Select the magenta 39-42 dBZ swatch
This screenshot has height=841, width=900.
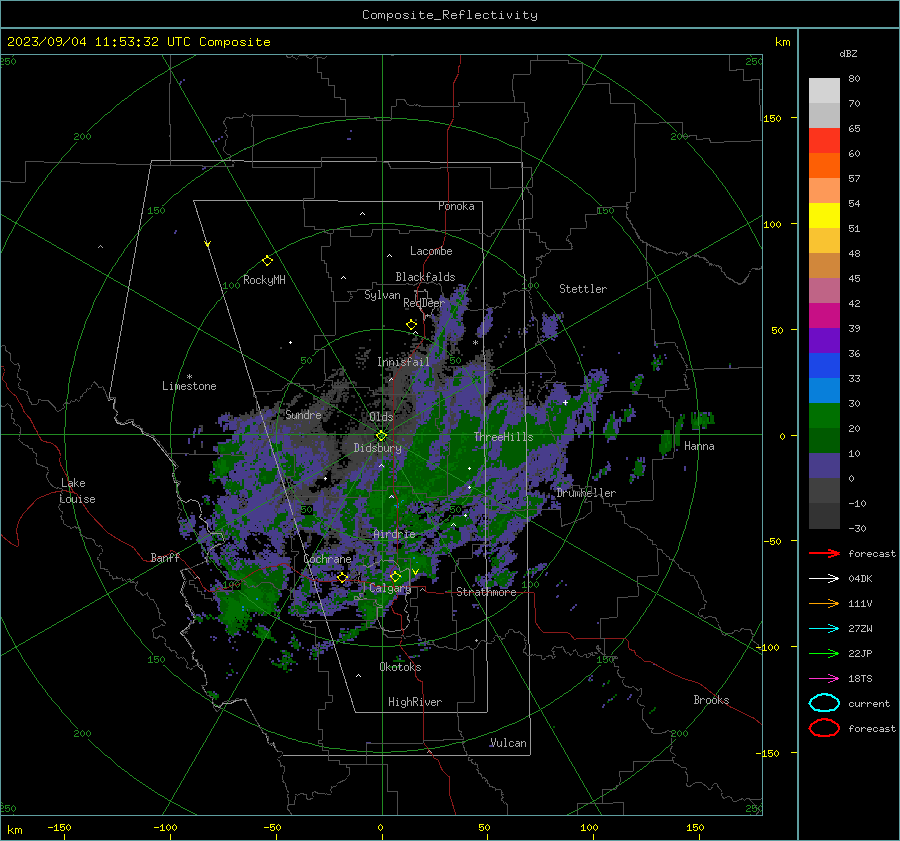pos(824,316)
